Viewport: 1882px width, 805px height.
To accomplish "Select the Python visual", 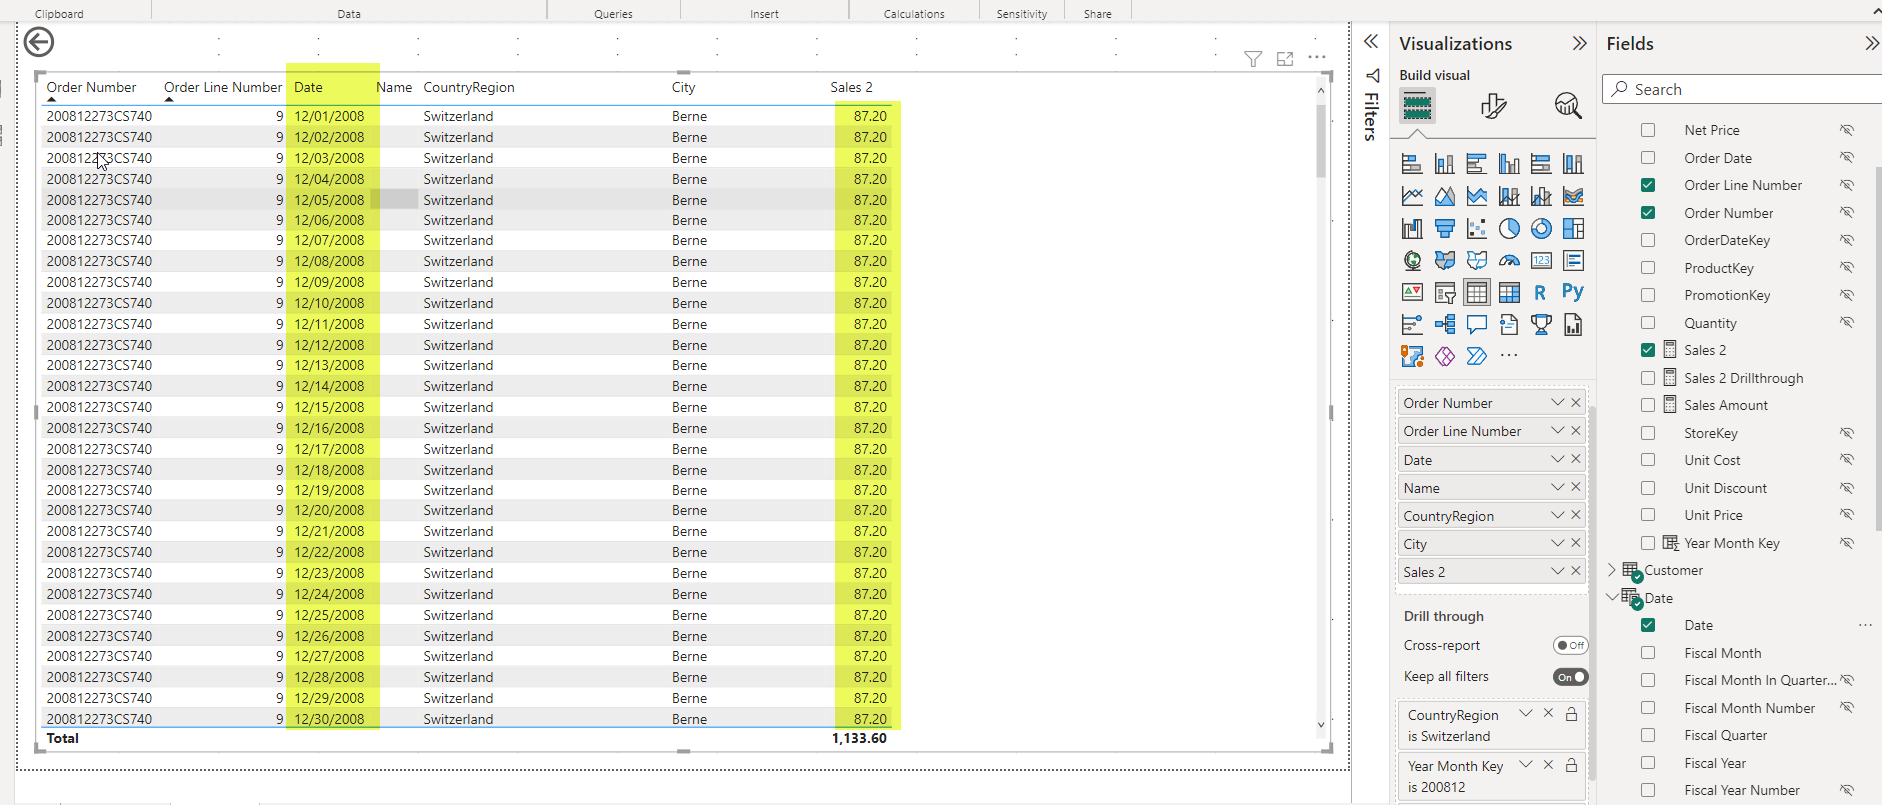I will pos(1573,292).
